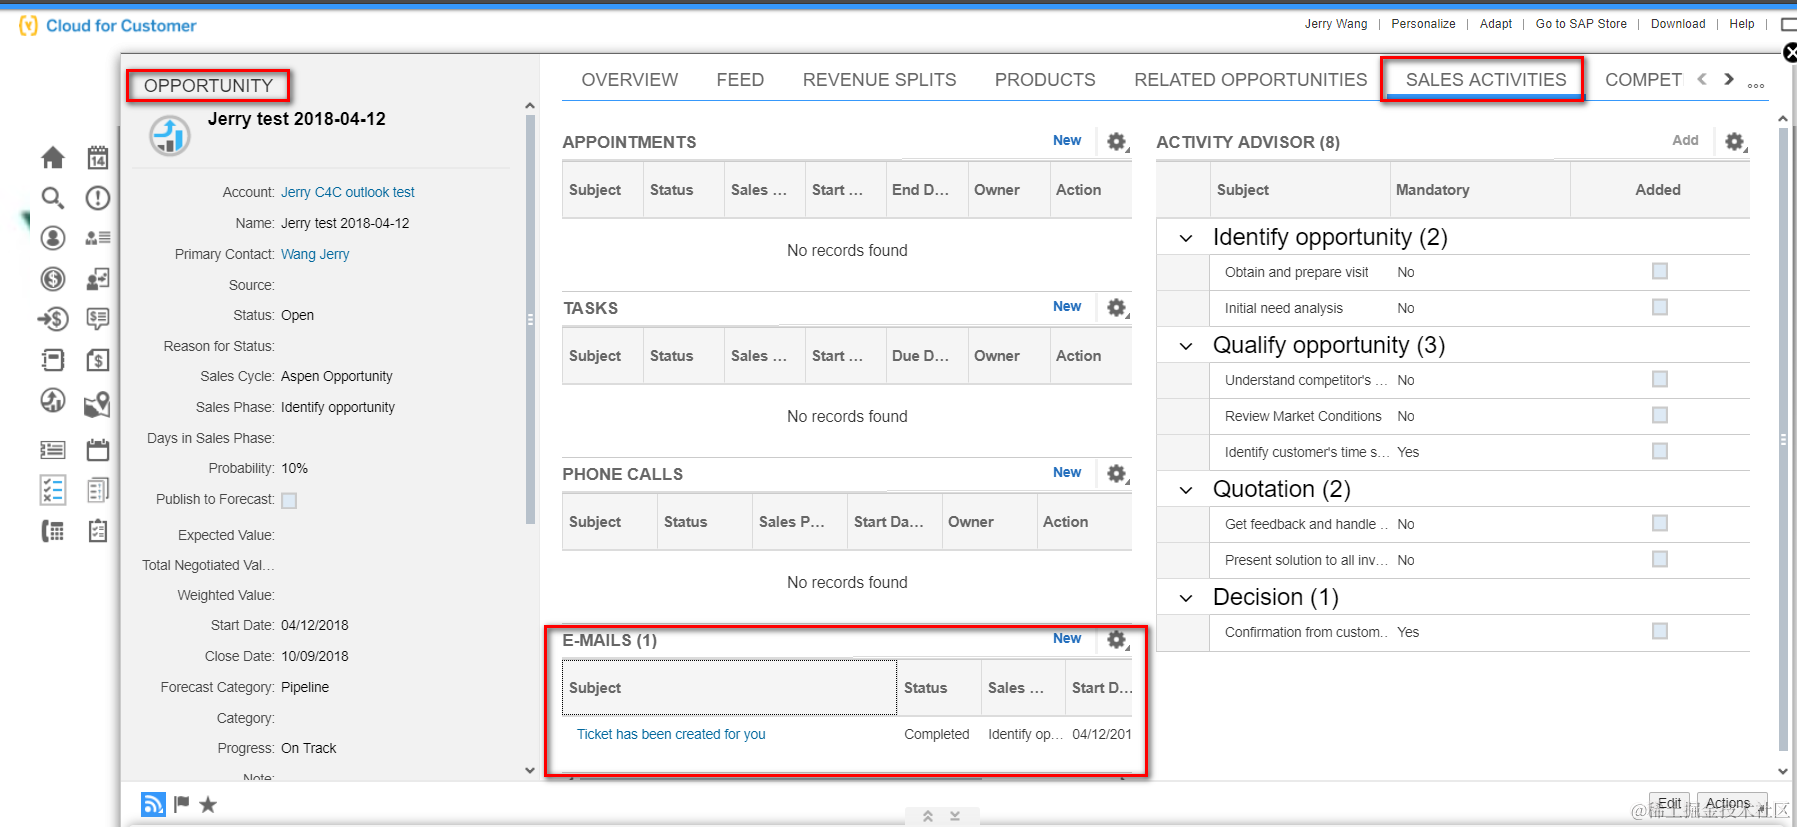Open the dollar document icon in sidebar
1797x827 pixels.
pos(97,360)
